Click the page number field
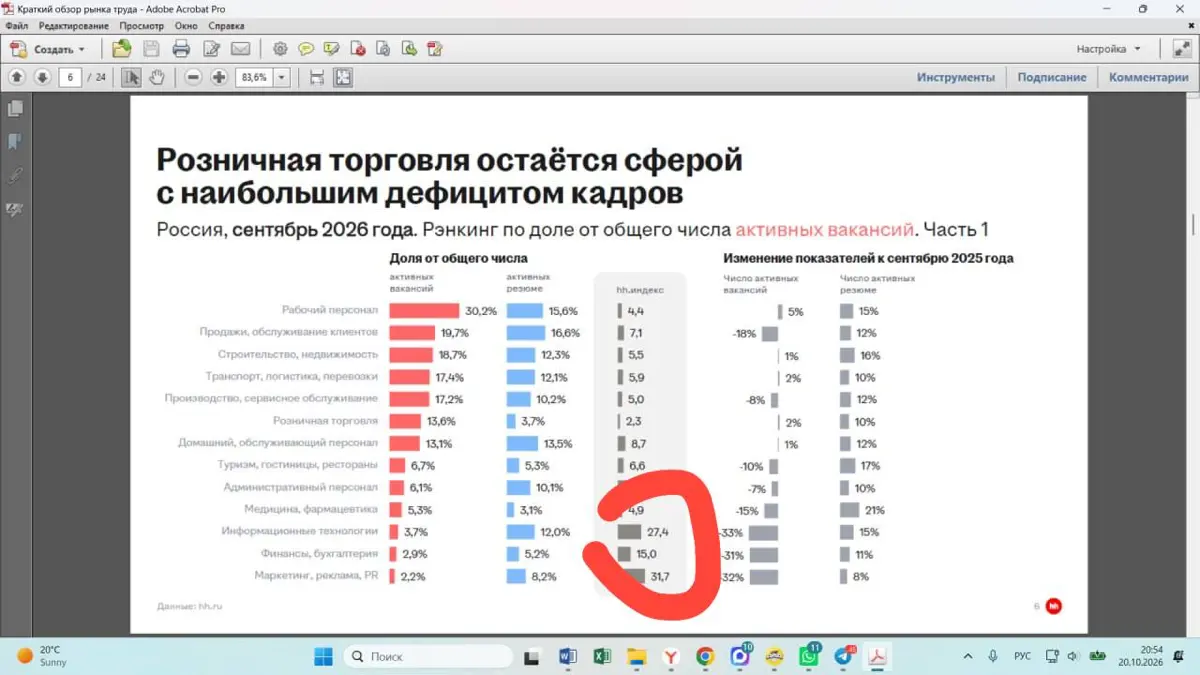 (70, 77)
